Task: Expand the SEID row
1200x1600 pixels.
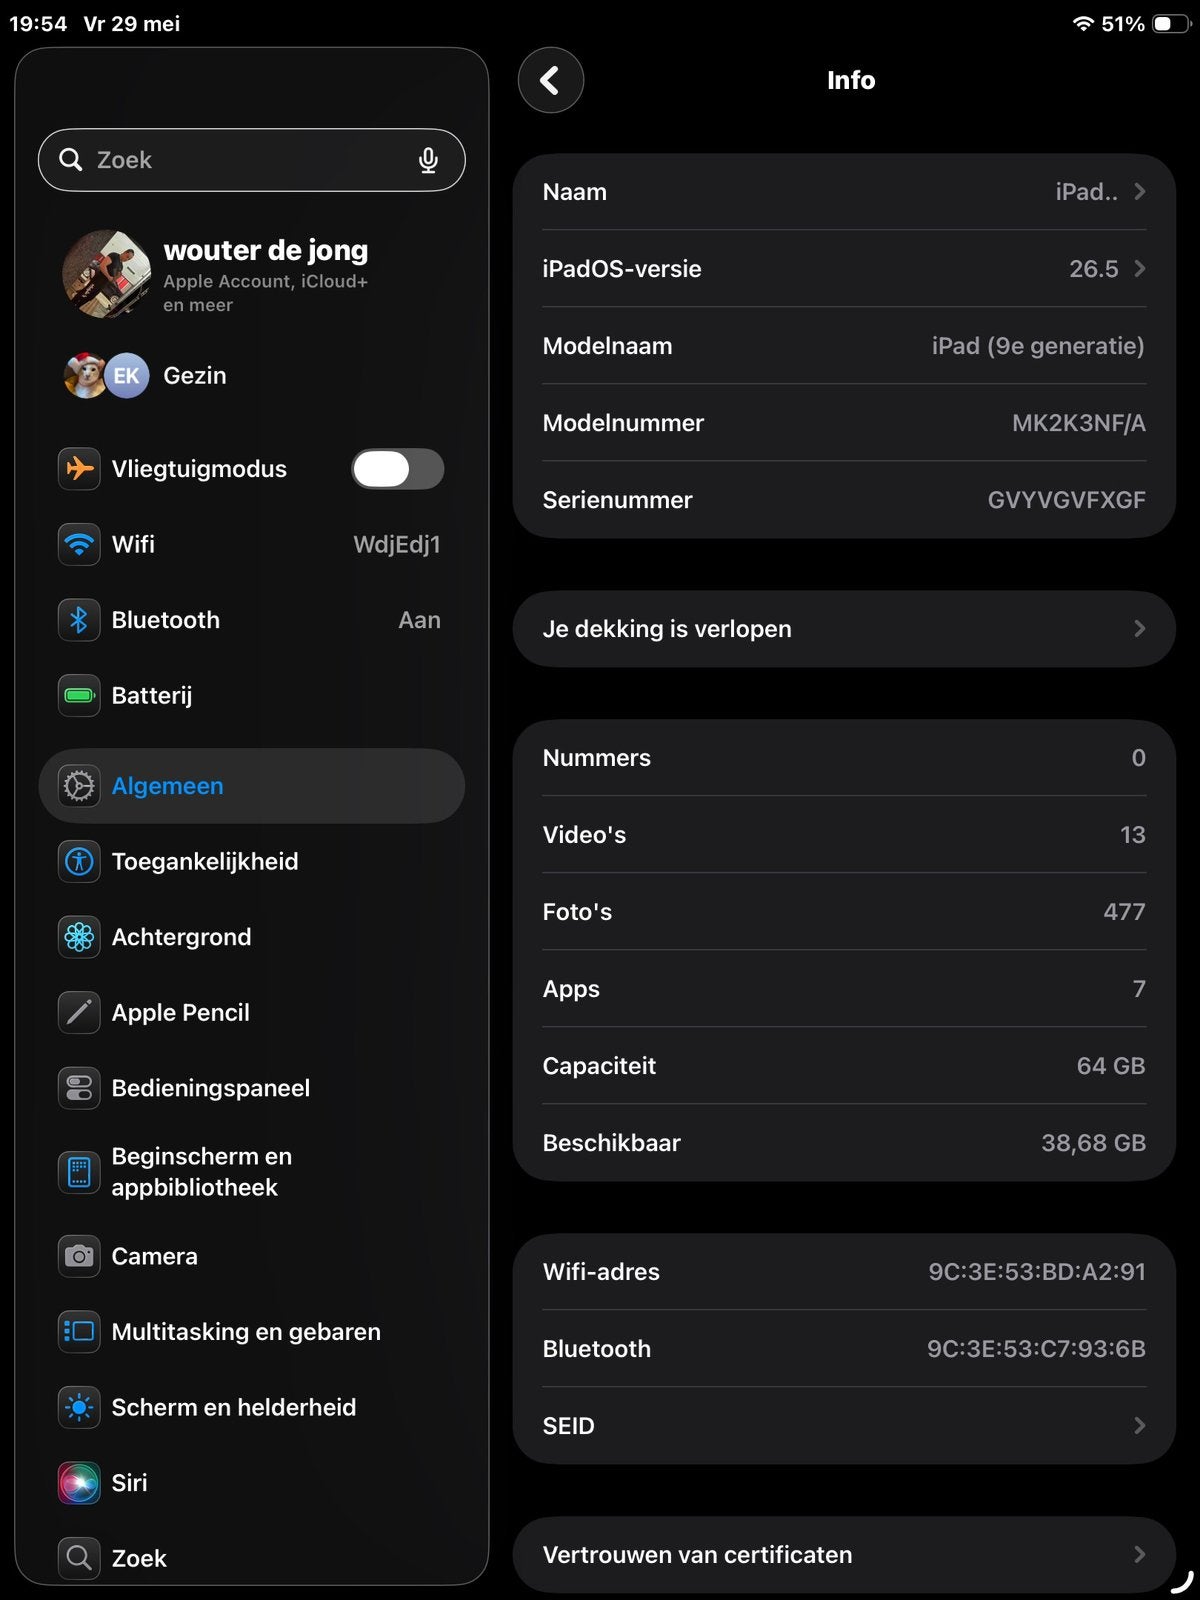Action: coord(844,1426)
